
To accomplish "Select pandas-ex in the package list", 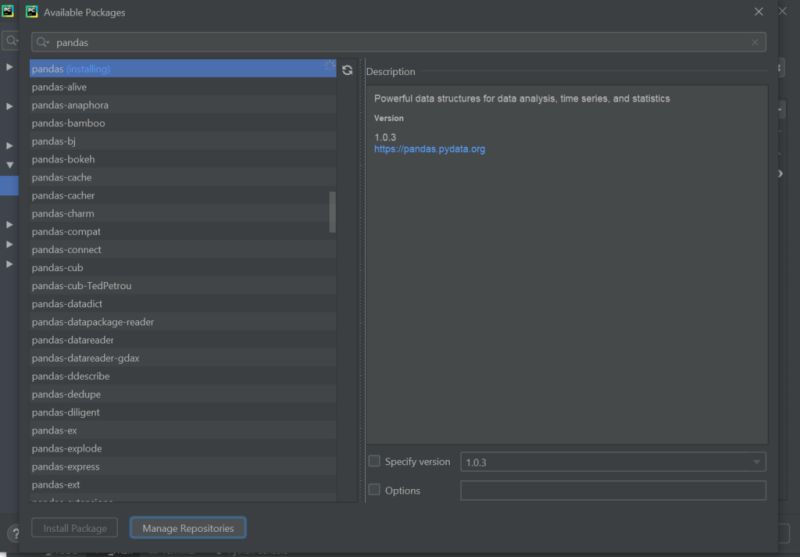I will pyautogui.click(x=183, y=431).
